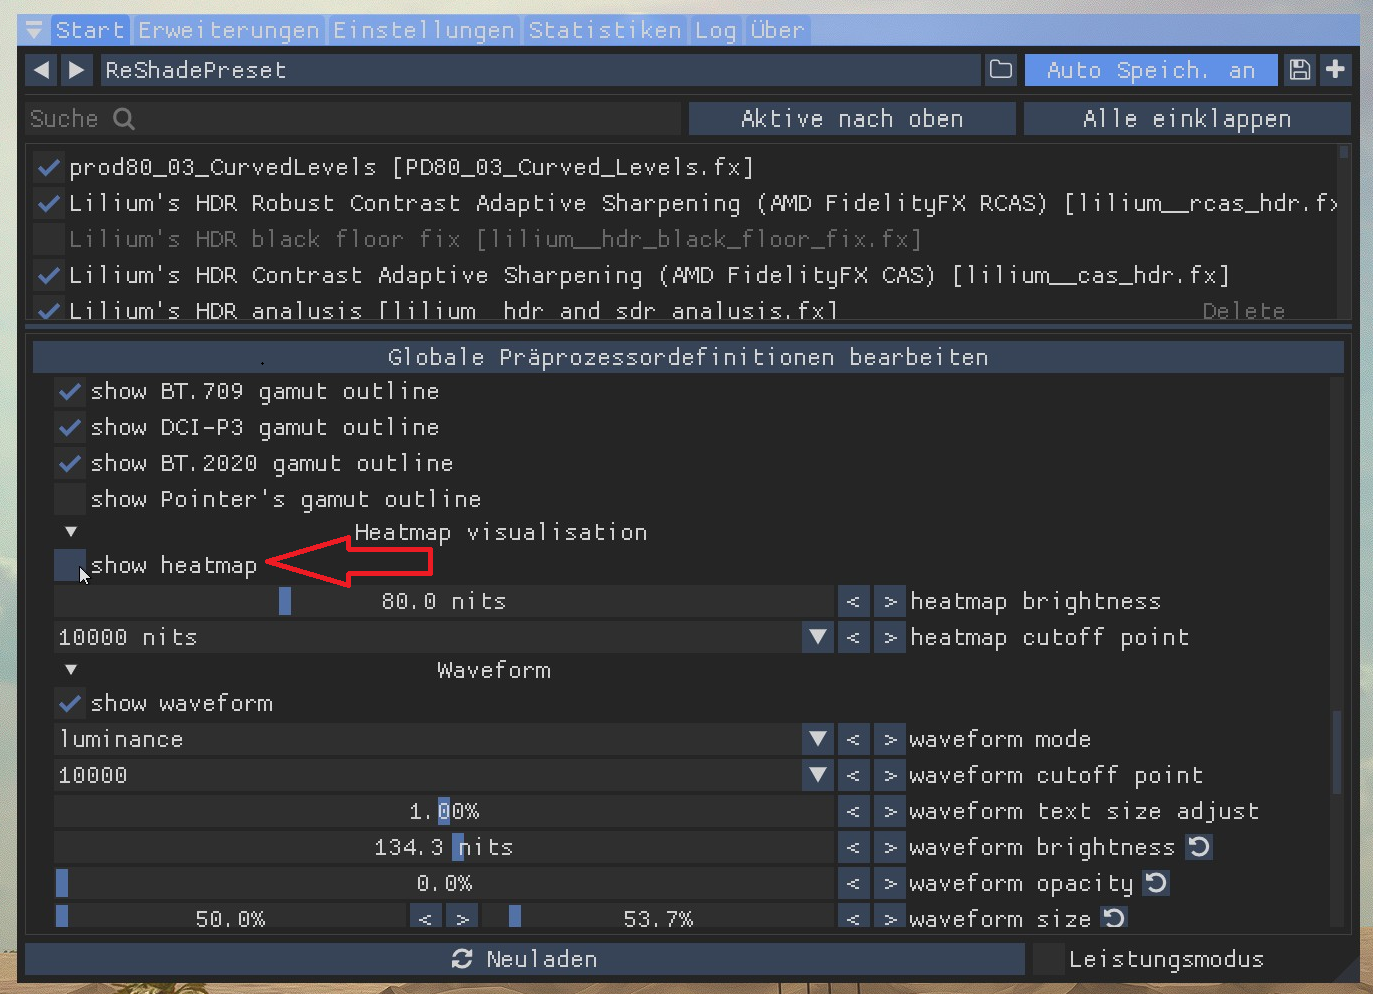The image size is (1373, 994).
Task: Open the Statistiken tab
Action: (604, 30)
